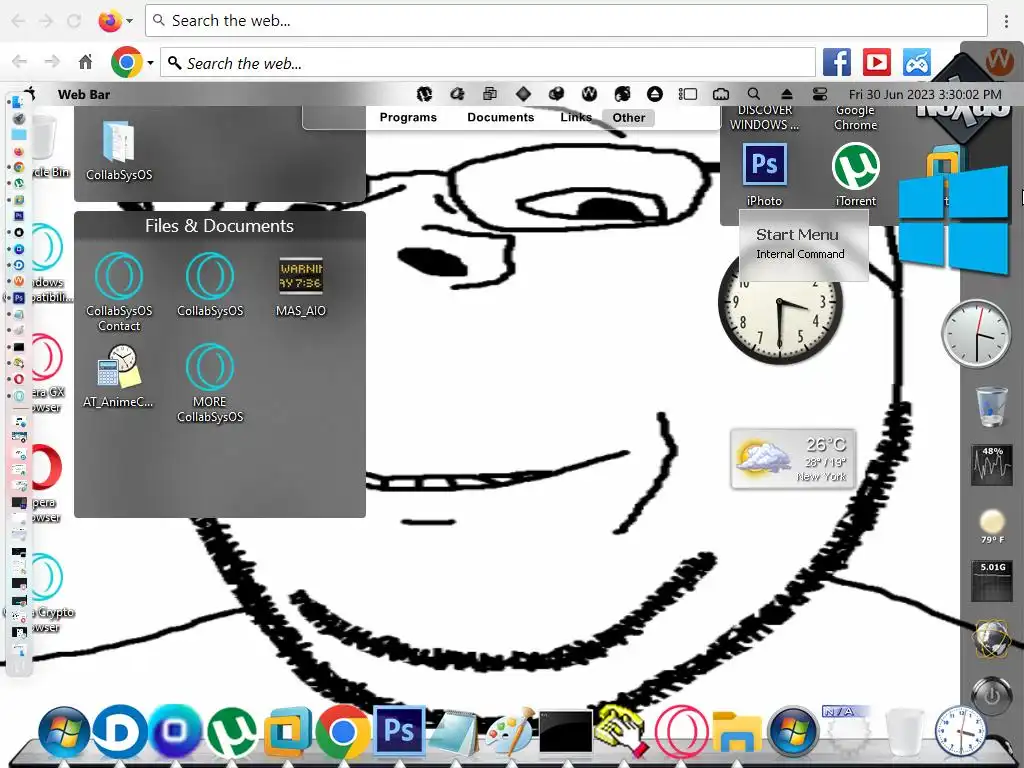
Task: Click the reload button in top bar
Action: tap(74, 21)
